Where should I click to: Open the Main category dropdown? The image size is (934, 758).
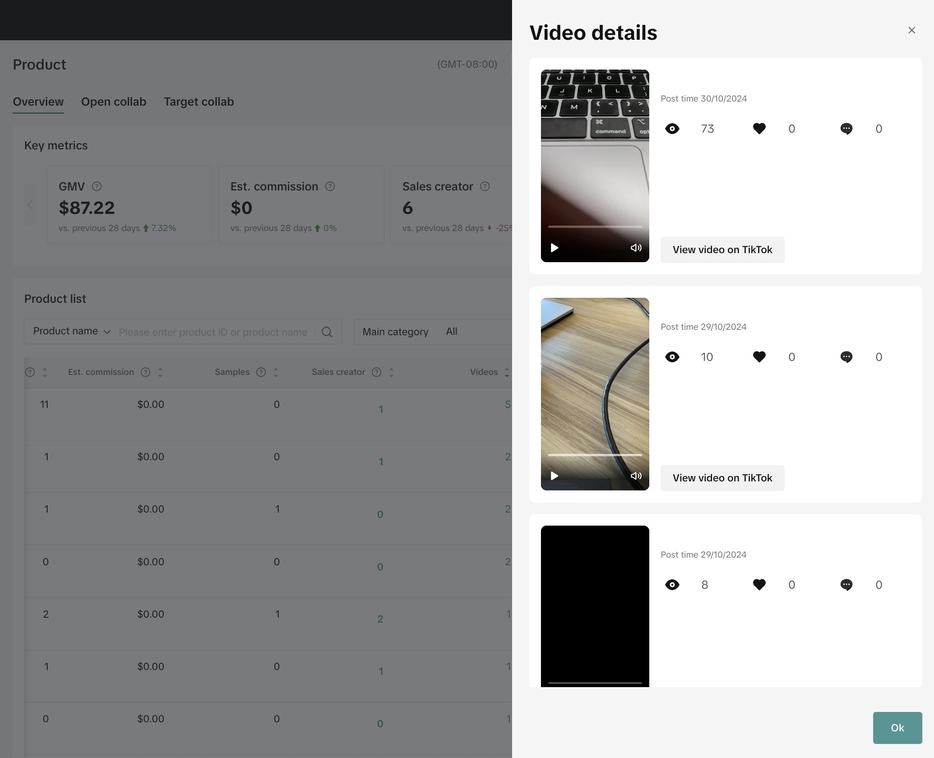[430, 332]
